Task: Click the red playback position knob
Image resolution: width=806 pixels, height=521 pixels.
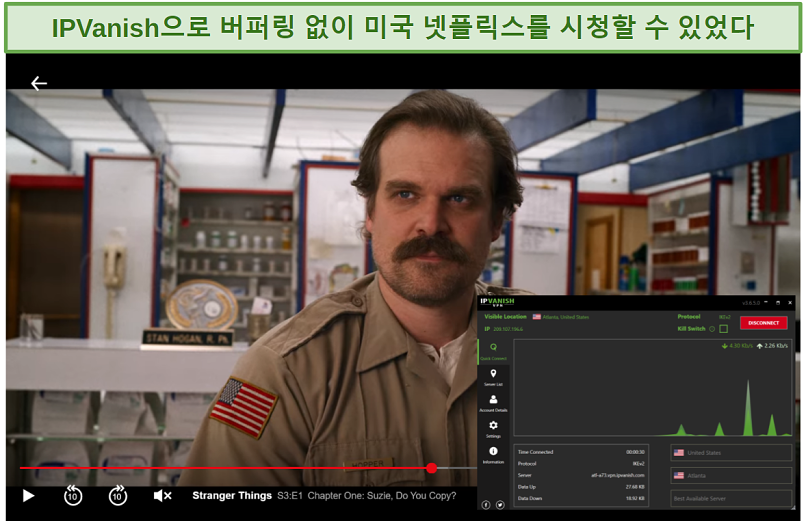Action: click(x=432, y=468)
